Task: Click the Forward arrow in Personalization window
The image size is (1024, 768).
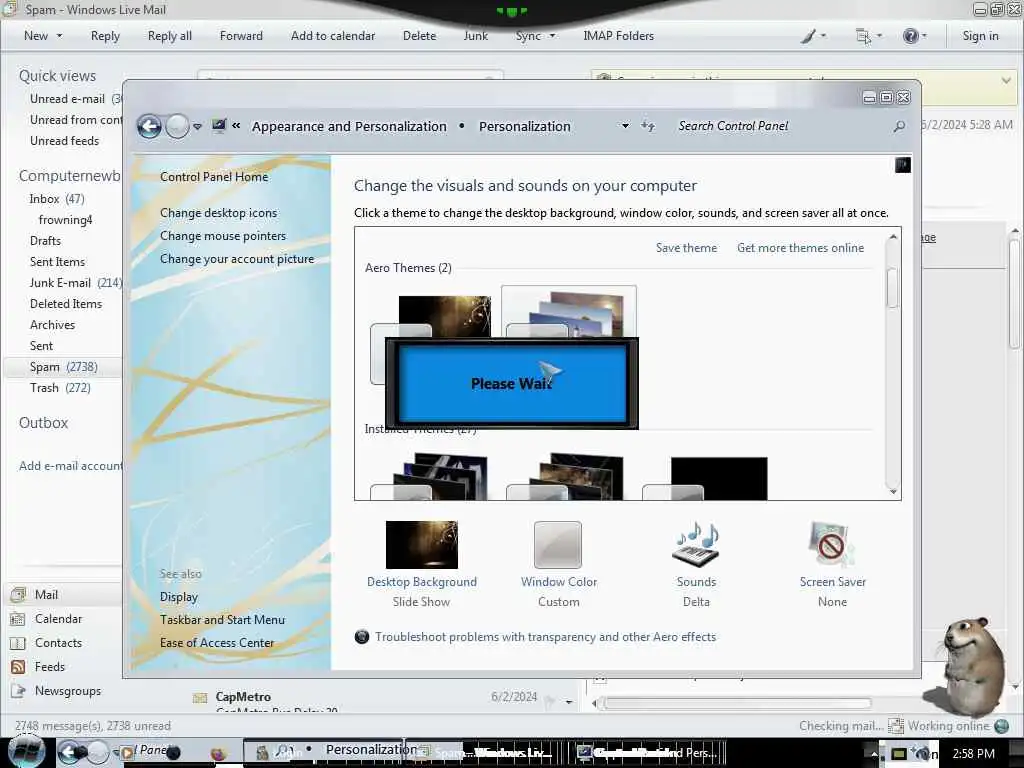Action: [x=177, y=126]
